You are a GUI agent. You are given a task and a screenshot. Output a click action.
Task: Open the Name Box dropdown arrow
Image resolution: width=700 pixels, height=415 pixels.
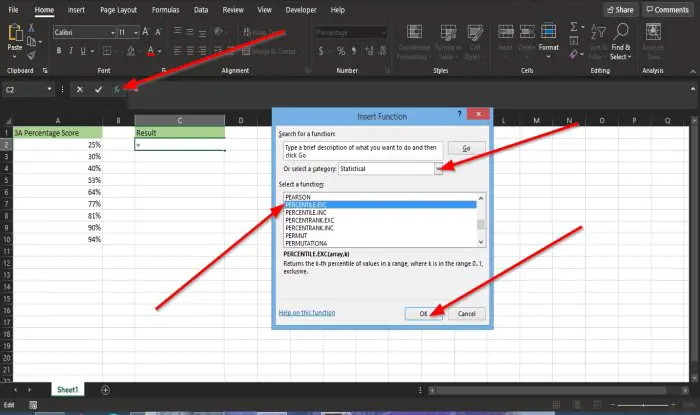[x=49, y=89]
